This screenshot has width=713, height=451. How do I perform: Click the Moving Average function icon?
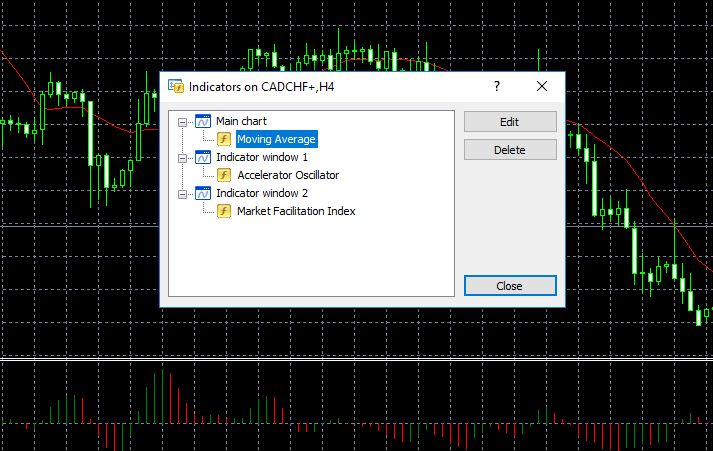[224, 139]
